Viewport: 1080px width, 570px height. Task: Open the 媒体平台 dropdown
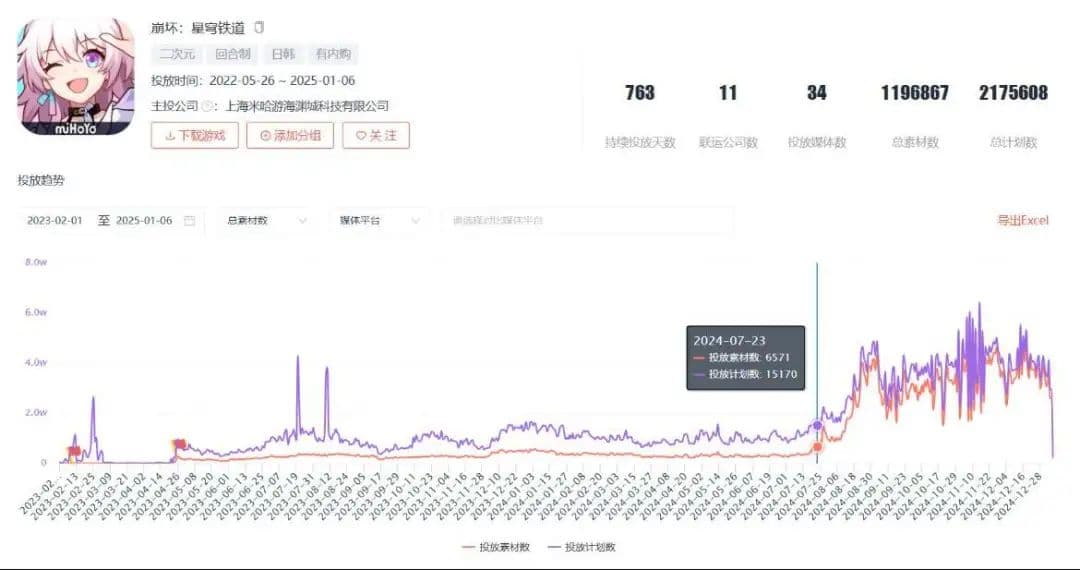click(x=378, y=220)
